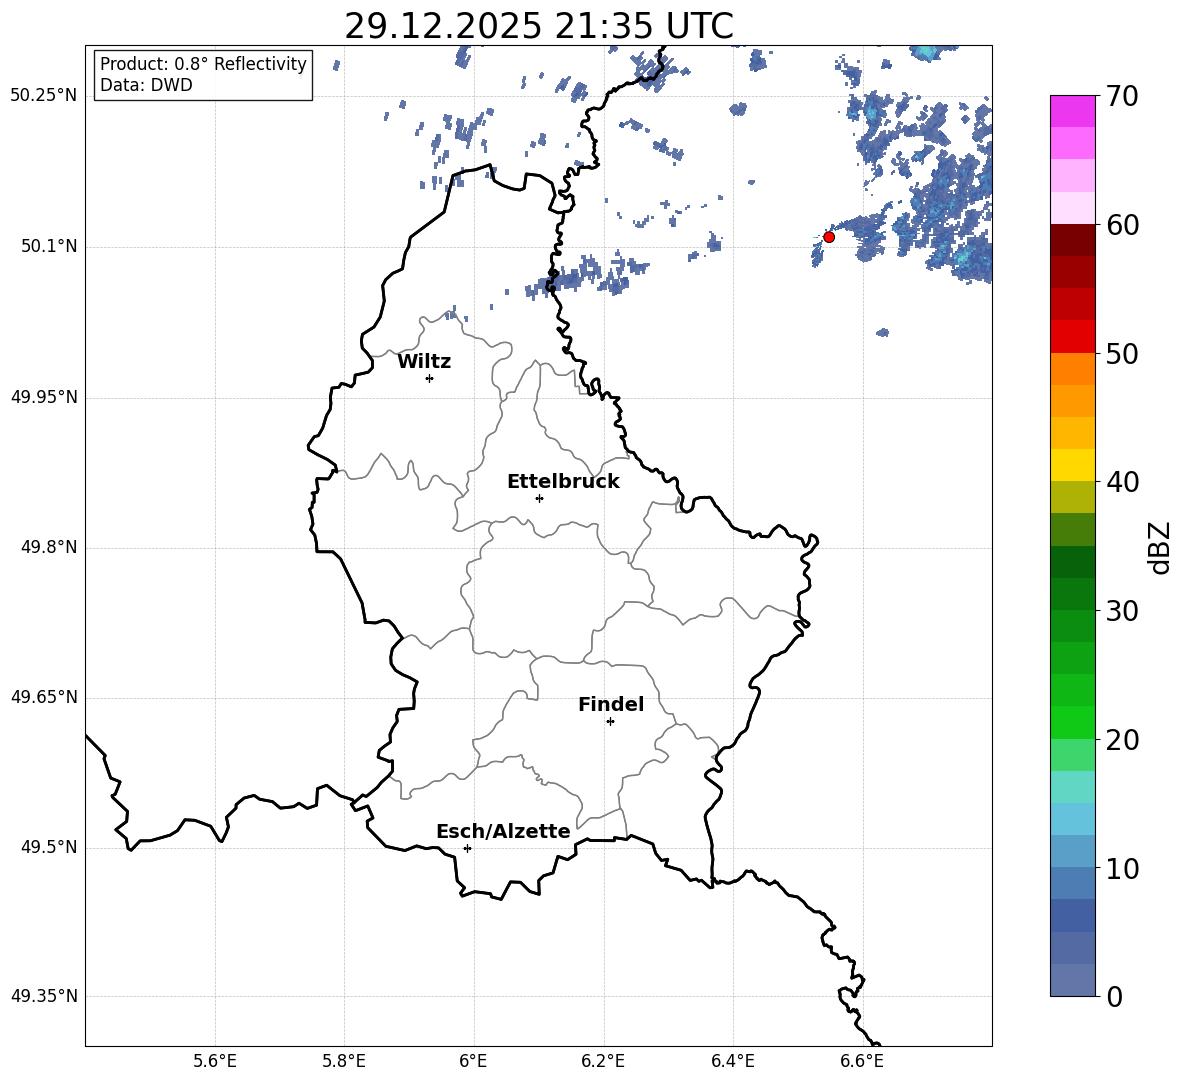Click the 49.35°N latitude label
Screen dimensions: 1184x1081
(44, 996)
